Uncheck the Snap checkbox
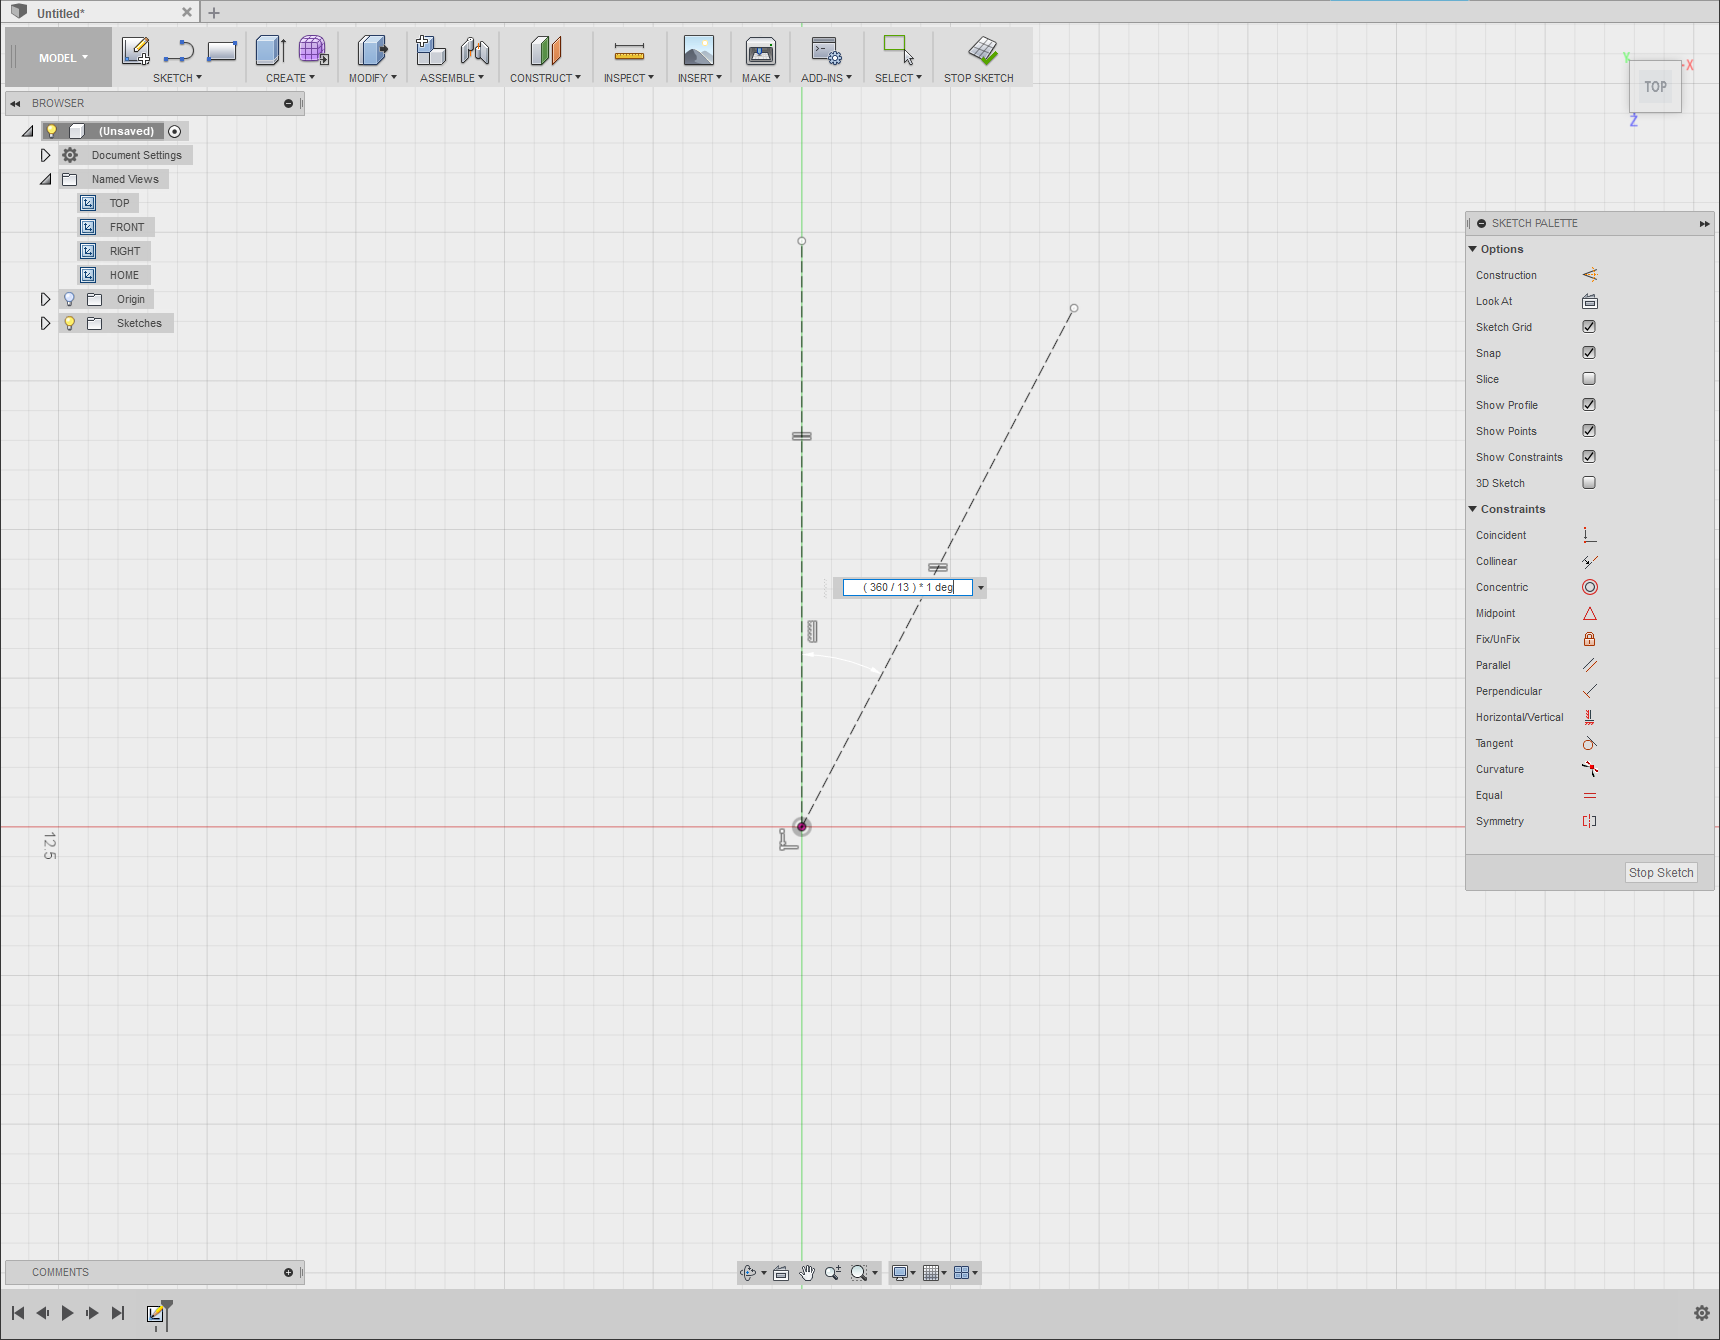1720x1340 pixels. coord(1589,353)
